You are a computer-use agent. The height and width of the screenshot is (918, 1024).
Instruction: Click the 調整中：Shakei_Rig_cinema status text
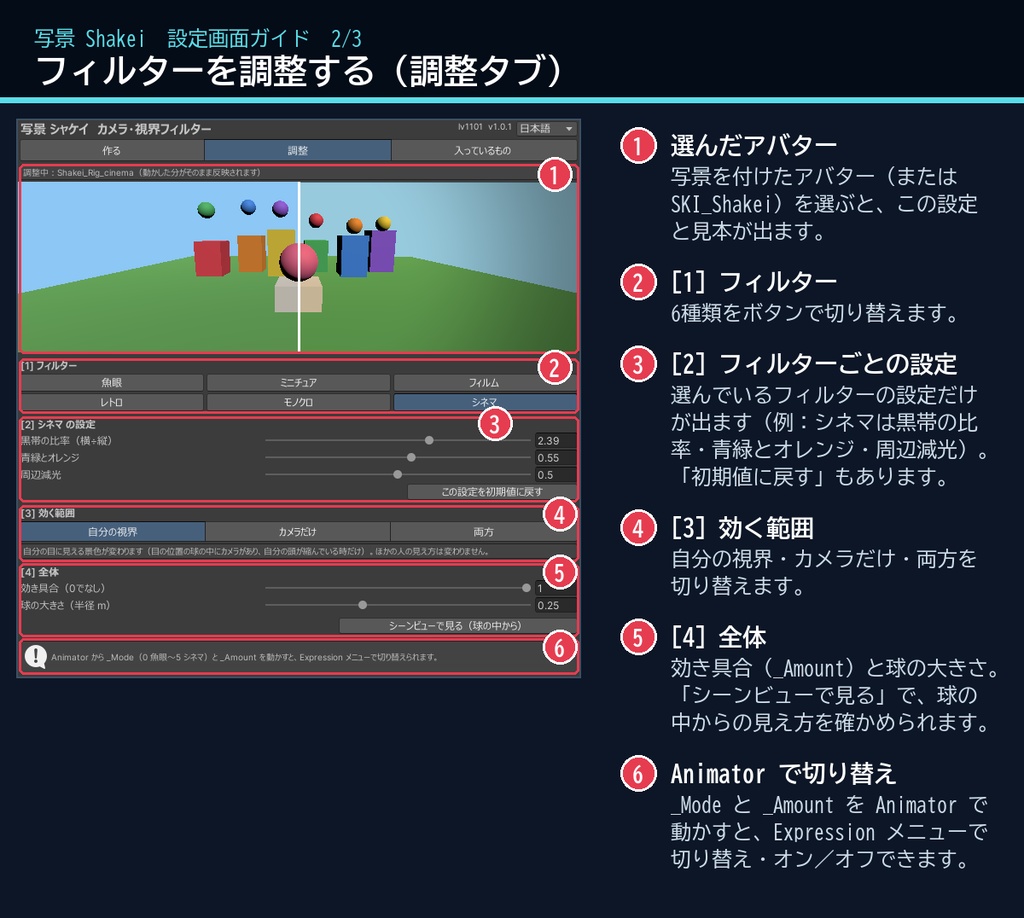click(142, 173)
